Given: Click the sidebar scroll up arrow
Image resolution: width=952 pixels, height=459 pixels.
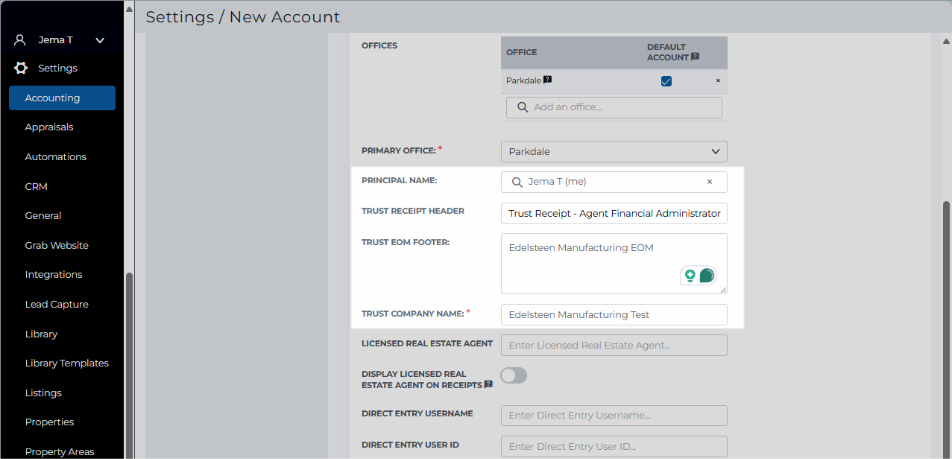Looking at the screenshot, I should pyautogui.click(x=129, y=8).
